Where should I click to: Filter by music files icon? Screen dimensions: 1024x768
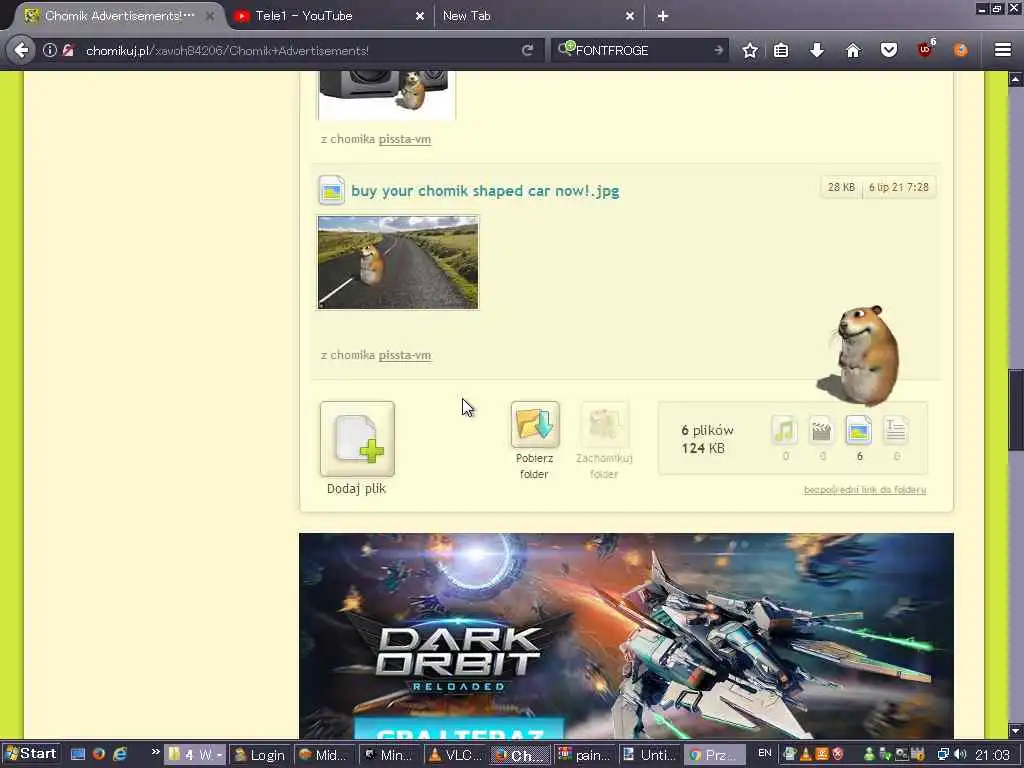pyautogui.click(x=784, y=430)
